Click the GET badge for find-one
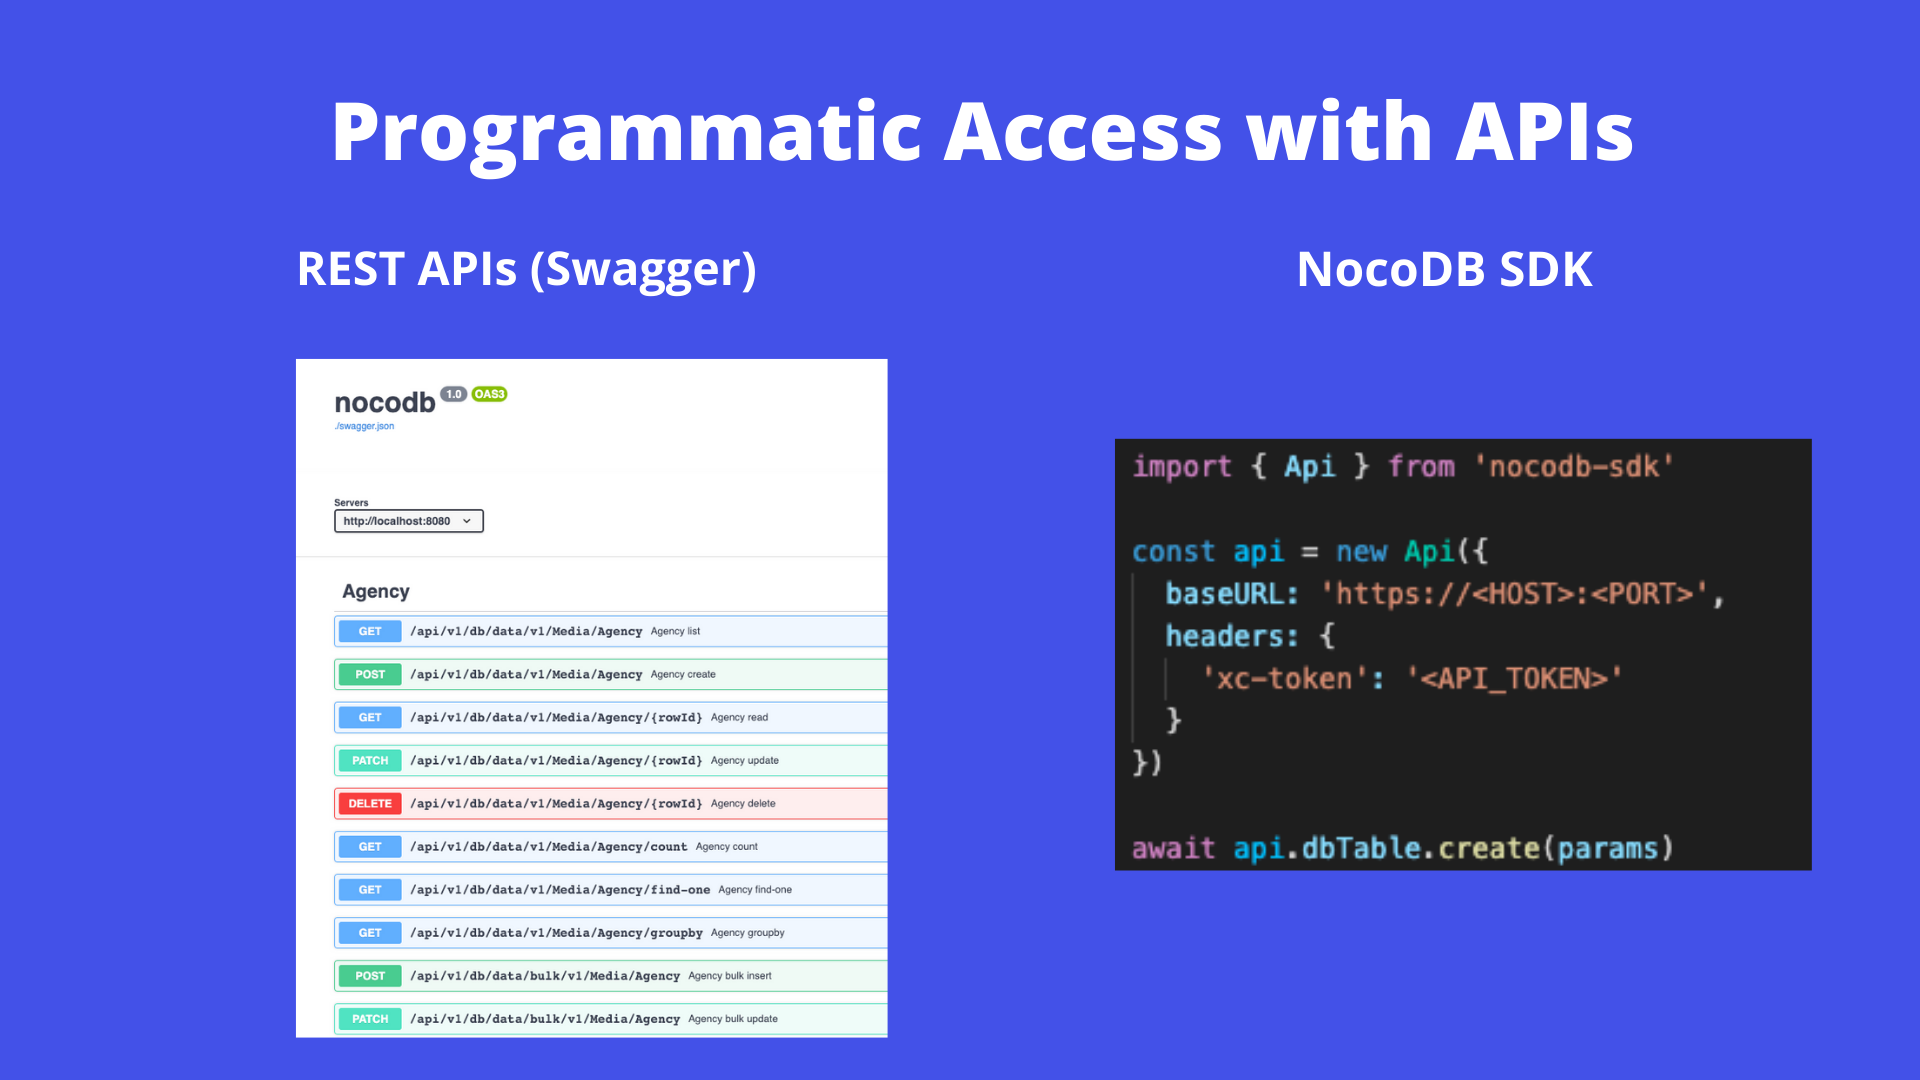Viewport: 1920px width, 1080px height. tap(369, 890)
